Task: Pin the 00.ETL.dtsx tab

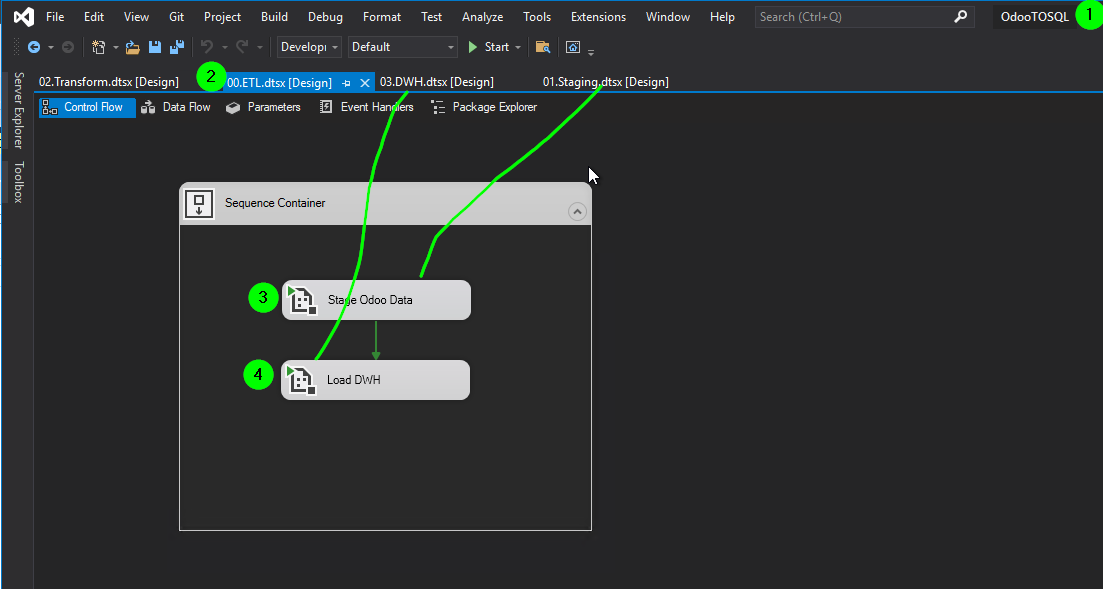Action: pyautogui.click(x=346, y=83)
